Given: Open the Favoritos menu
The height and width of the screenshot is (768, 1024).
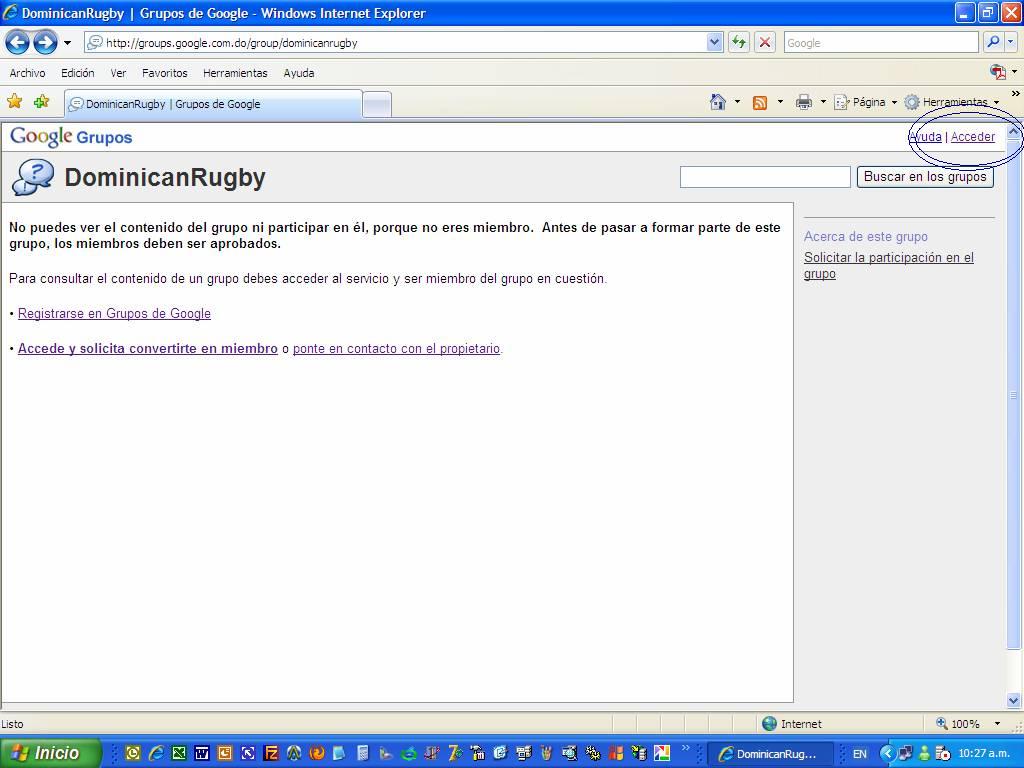Looking at the screenshot, I should 165,73.
